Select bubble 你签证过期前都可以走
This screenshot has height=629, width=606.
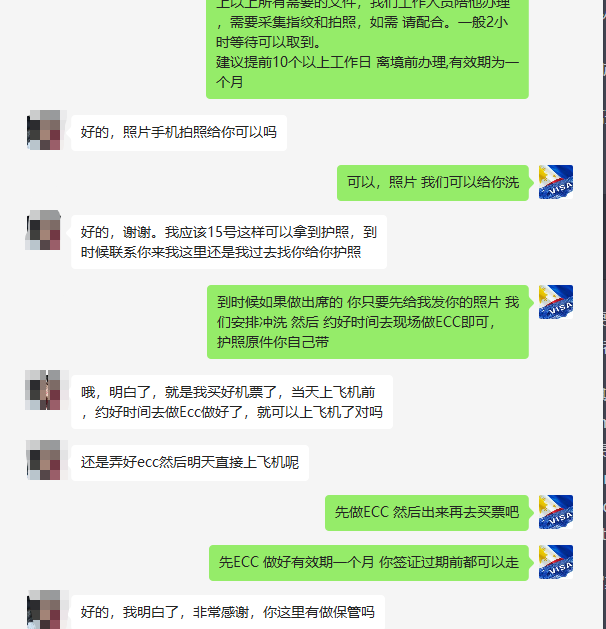tap(369, 563)
